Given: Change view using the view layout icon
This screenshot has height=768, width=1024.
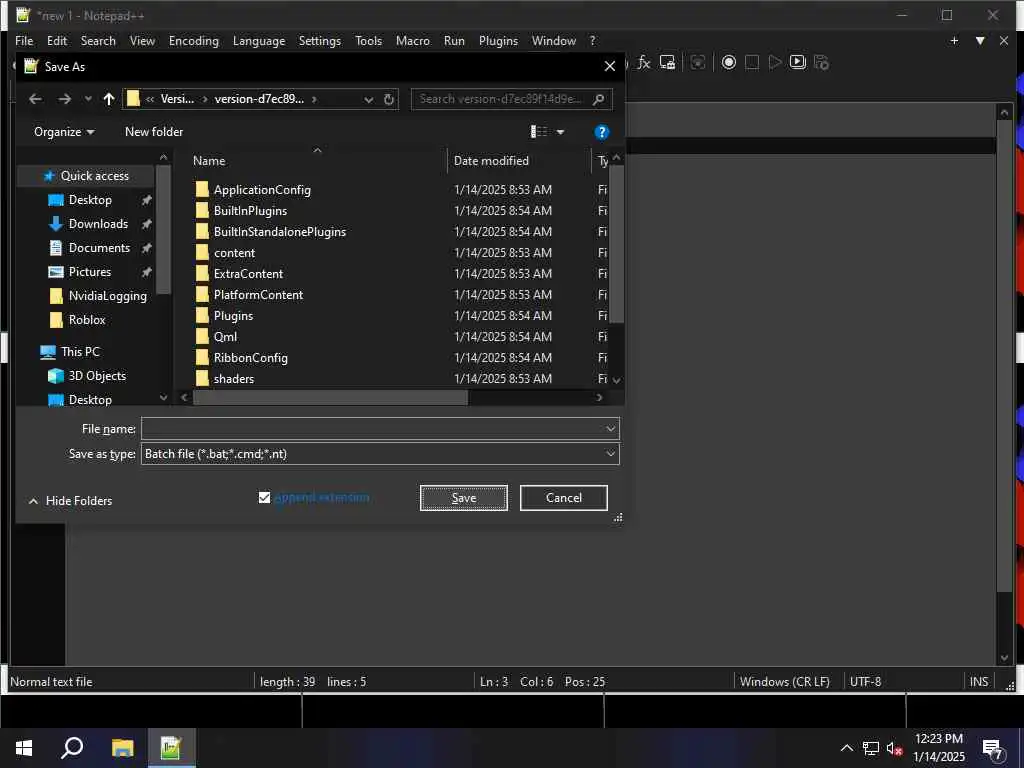Looking at the screenshot, I should click(539, 132).
